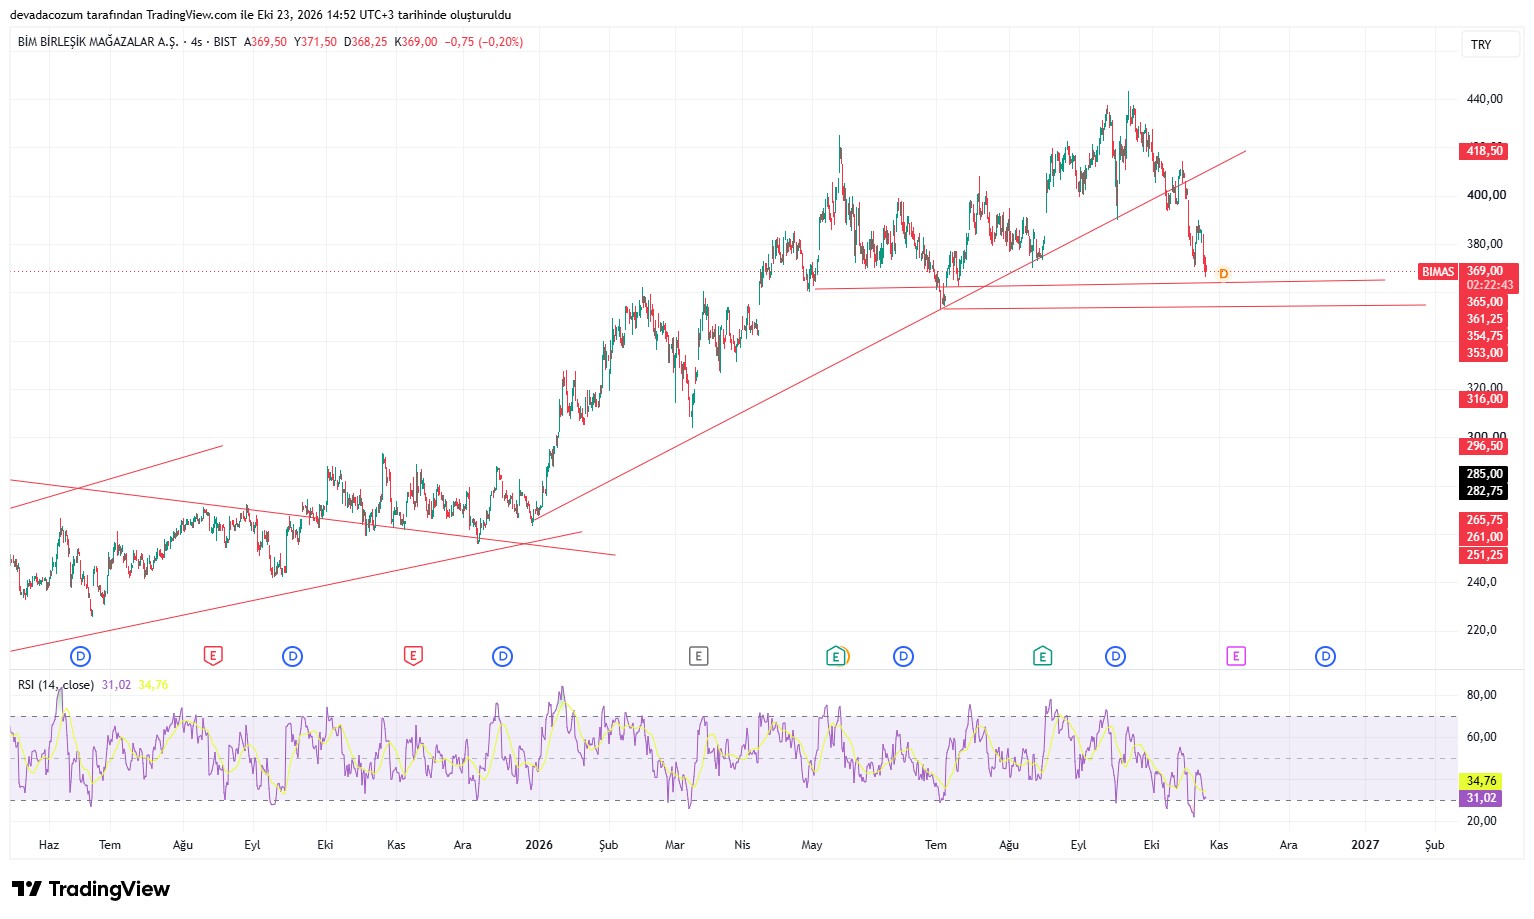The width and height of the screenshot is (1534, 919).
Task: Click the devadacozum attribution header text
Action: tap(260, 15)
